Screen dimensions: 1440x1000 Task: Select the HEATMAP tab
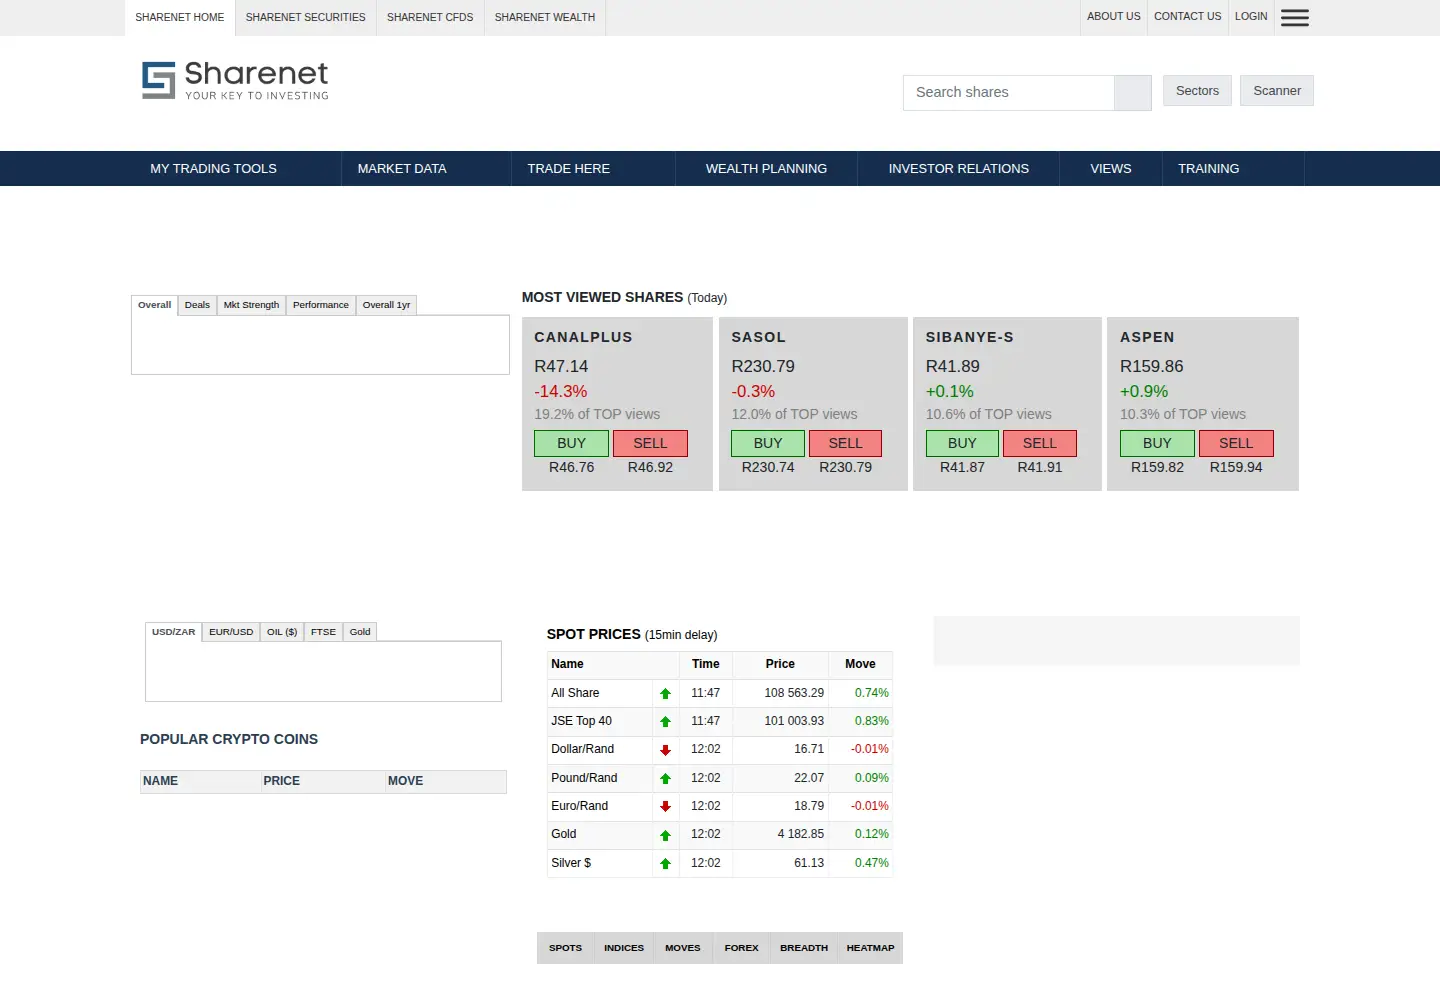click(x=870, y=948)
